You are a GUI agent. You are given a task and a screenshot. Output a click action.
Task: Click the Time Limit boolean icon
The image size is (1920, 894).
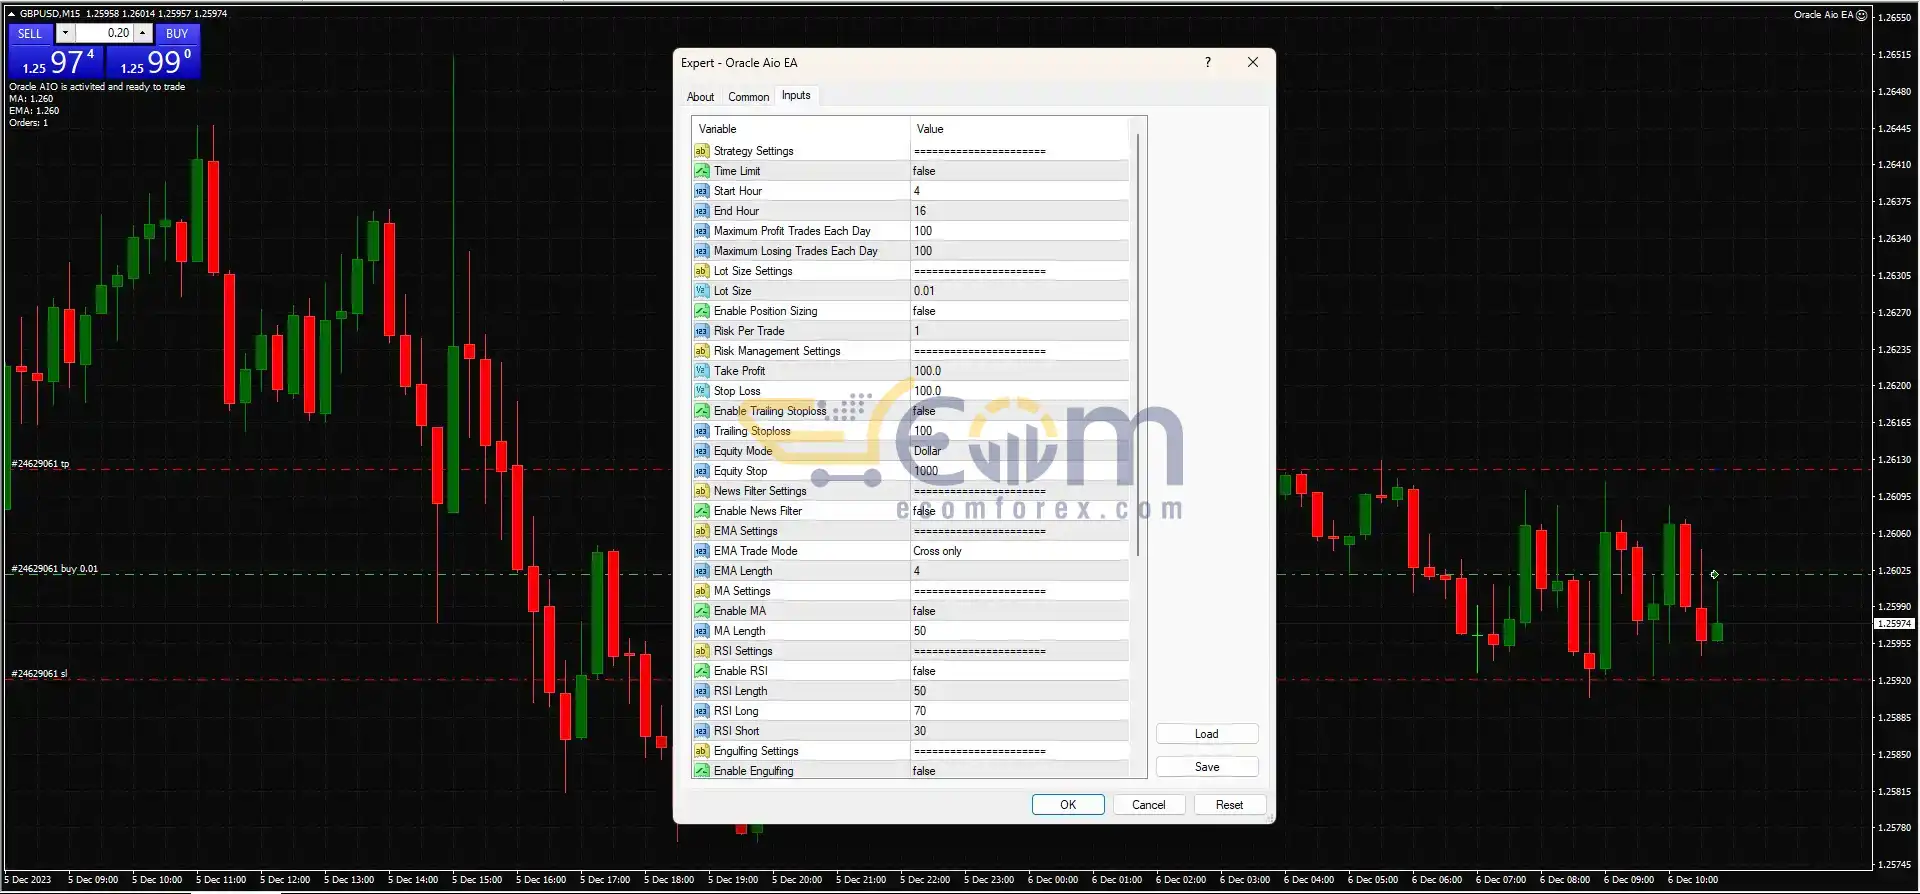(x=701, y=171)
